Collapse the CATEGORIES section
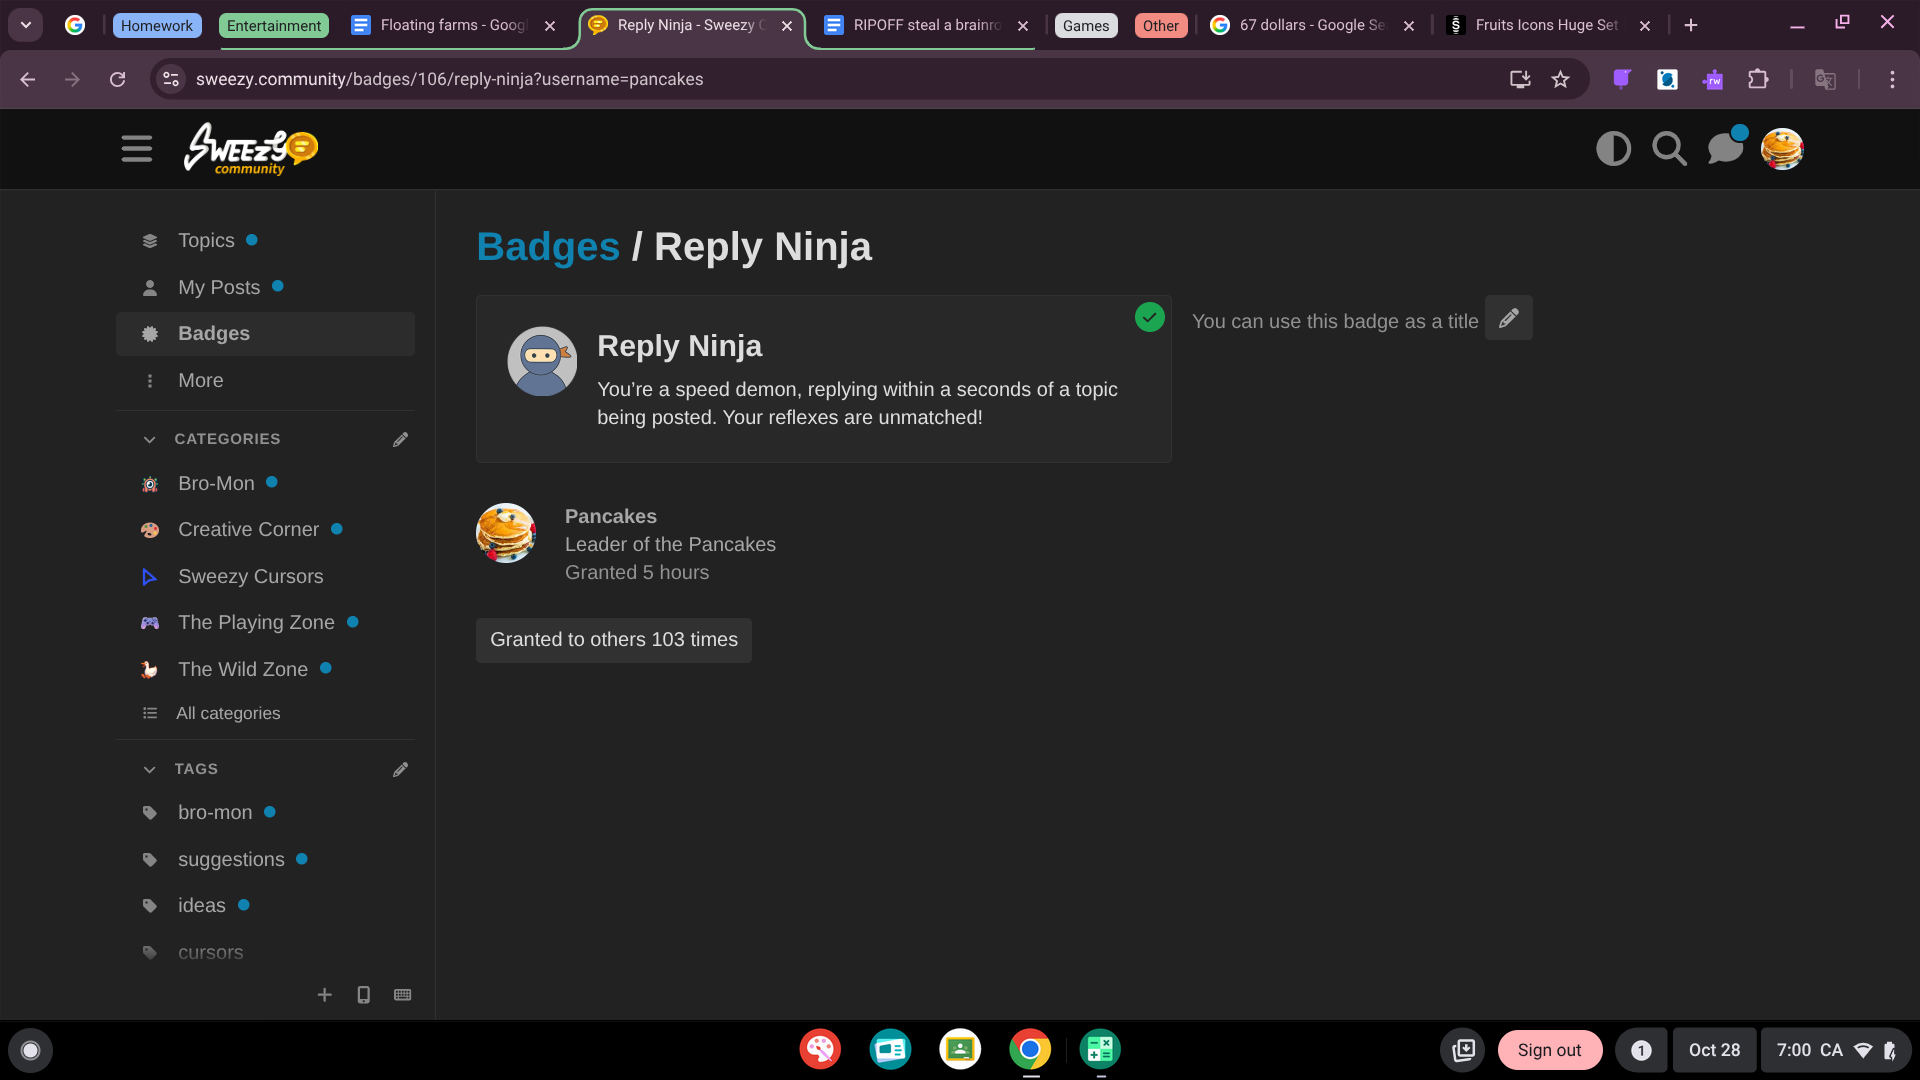The image size is (1920, 1080). (150, 439)
